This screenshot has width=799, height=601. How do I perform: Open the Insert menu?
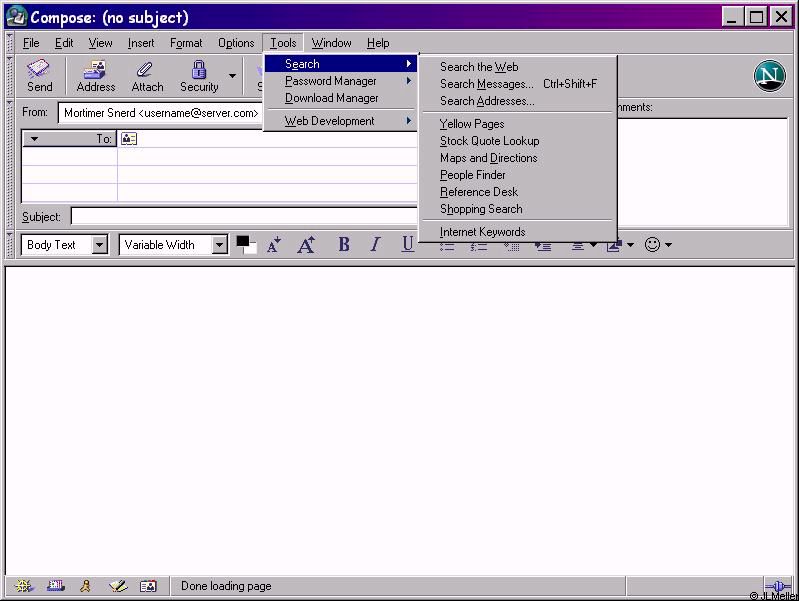tap(141, 43)
